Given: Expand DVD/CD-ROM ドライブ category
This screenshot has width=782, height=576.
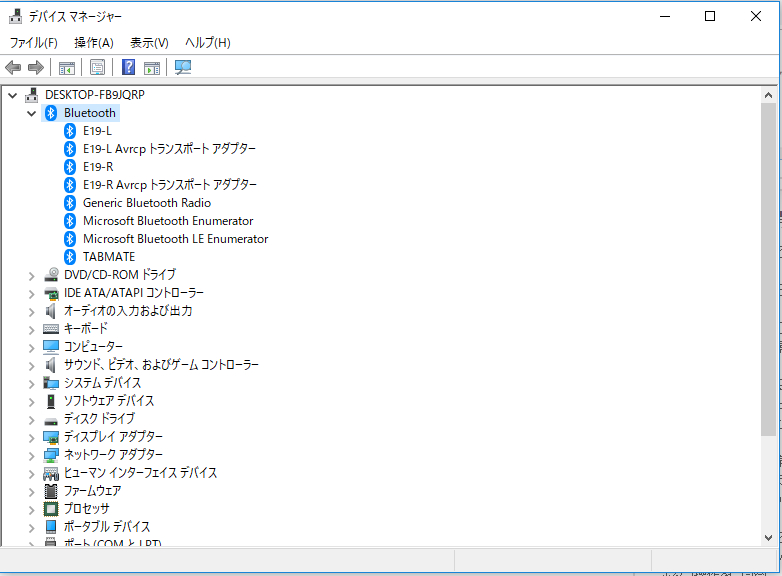Looking at the screenshot, I should pyautogui.click(x=31, y=275).
